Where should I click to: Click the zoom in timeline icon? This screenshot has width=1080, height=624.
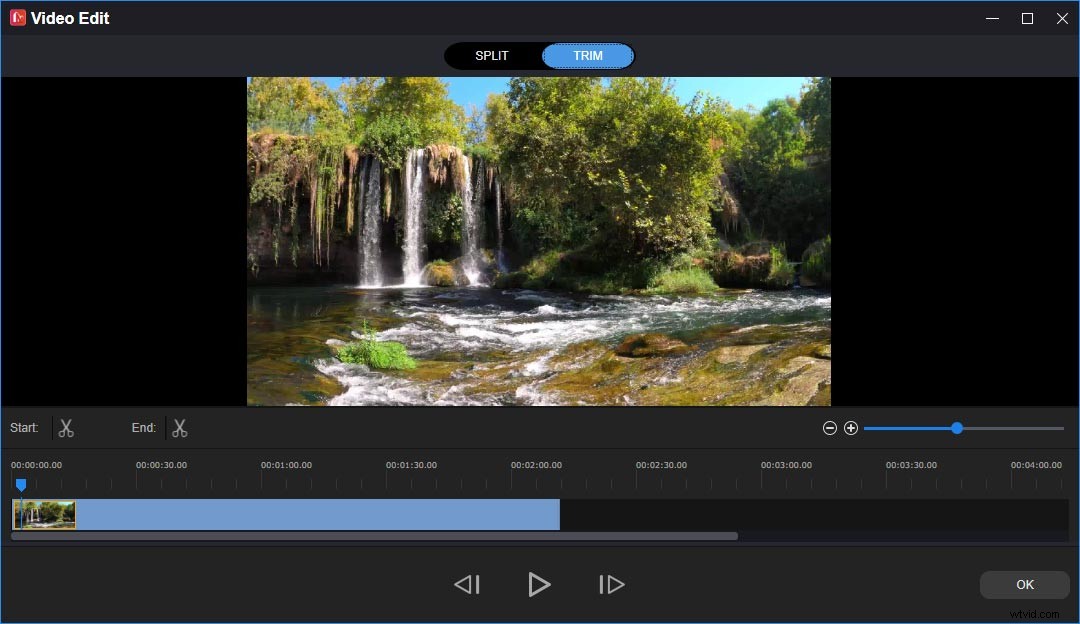(x=851, y=427)
